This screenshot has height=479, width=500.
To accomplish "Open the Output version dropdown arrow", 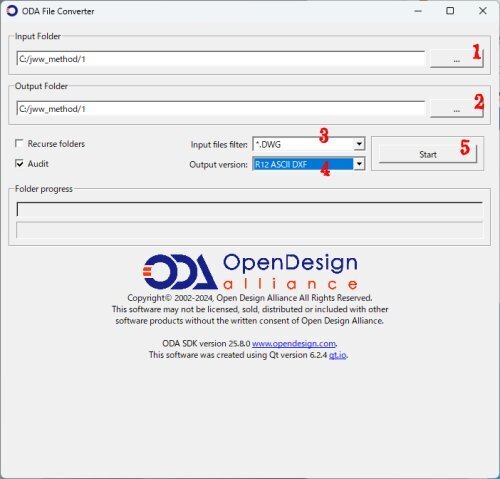I will pyautogui.click(x=359, y=164).
